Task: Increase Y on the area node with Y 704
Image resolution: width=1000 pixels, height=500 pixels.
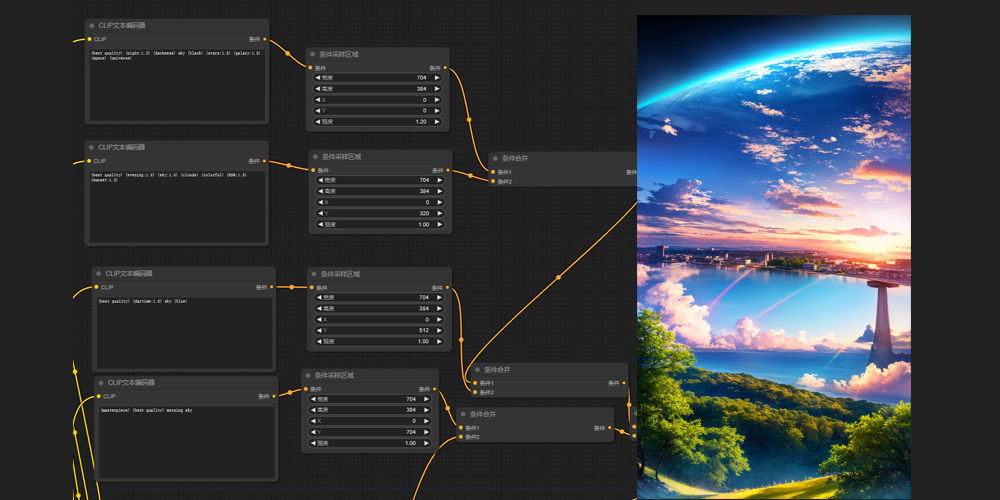Action: tap(426, 432)
